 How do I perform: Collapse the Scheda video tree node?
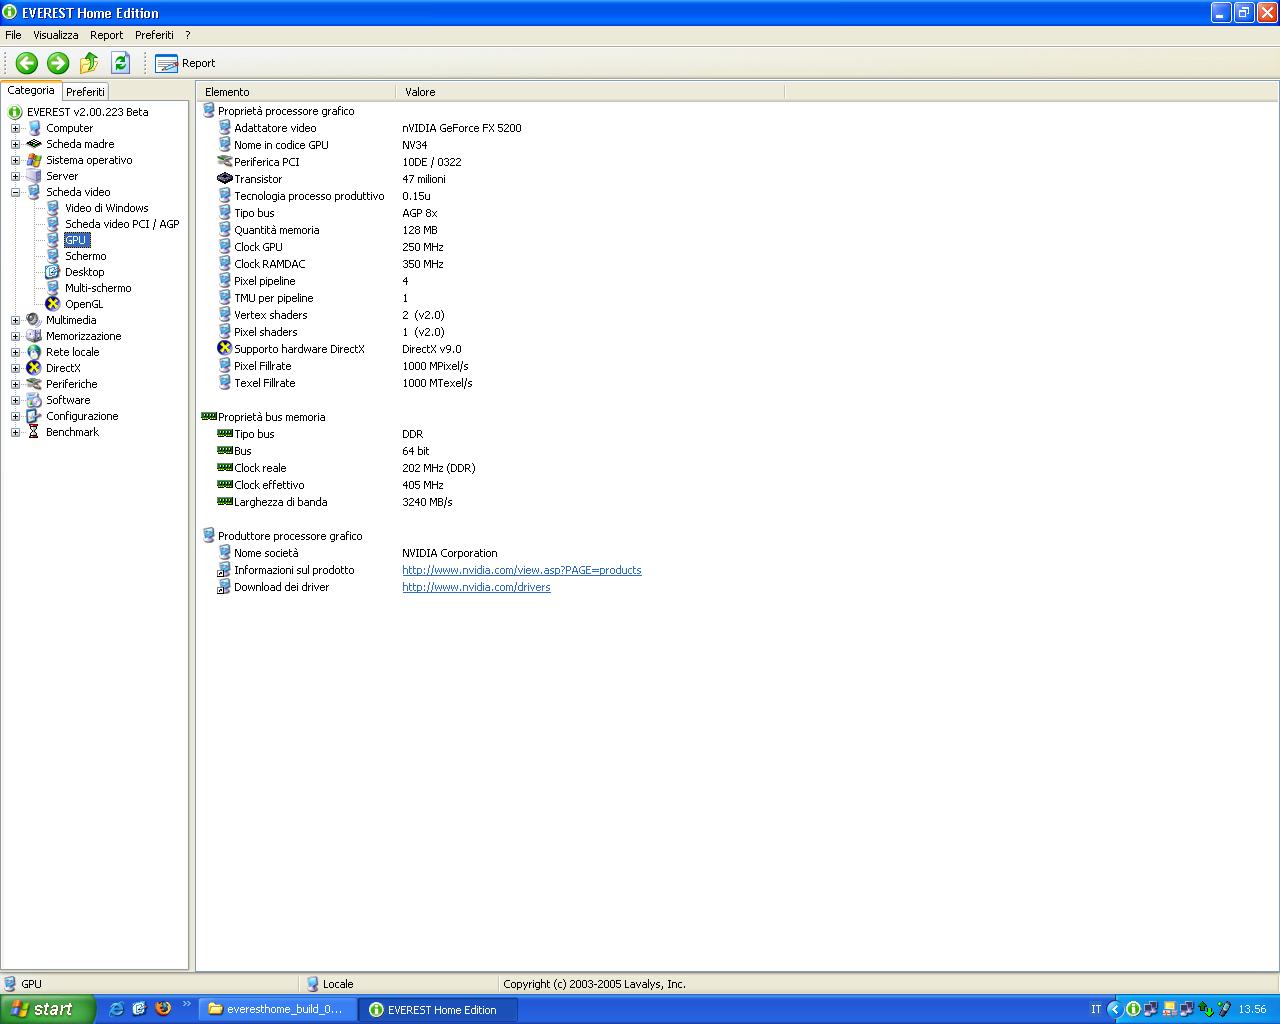pyautogui.click(x=15, y=192)
